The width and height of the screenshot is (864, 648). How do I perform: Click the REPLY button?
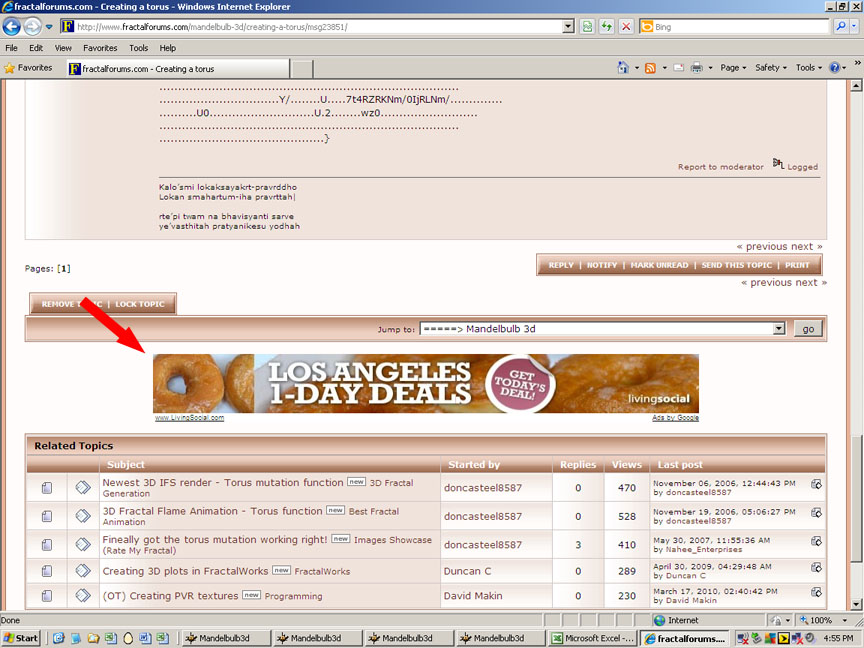click(x=561, y=265)
